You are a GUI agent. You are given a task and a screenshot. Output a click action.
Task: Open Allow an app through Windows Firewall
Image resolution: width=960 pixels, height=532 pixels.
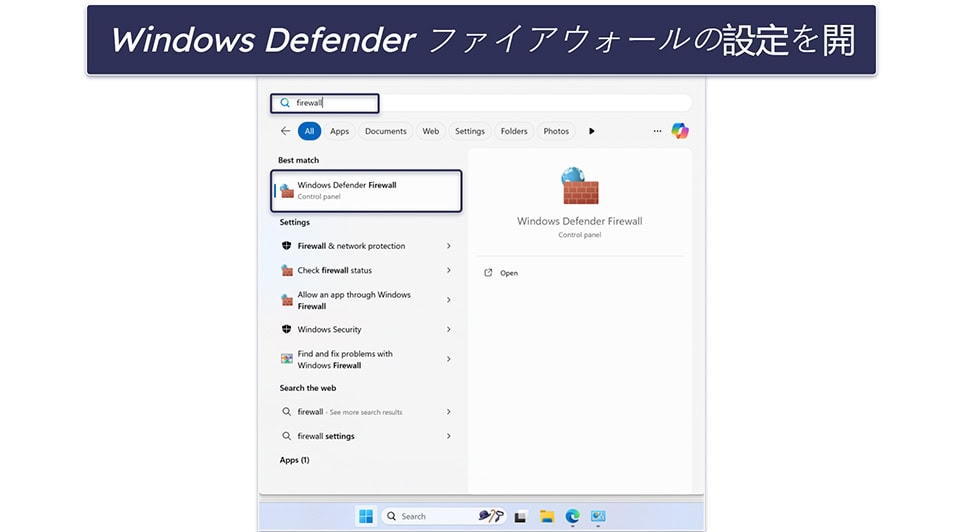coord(366,300)
